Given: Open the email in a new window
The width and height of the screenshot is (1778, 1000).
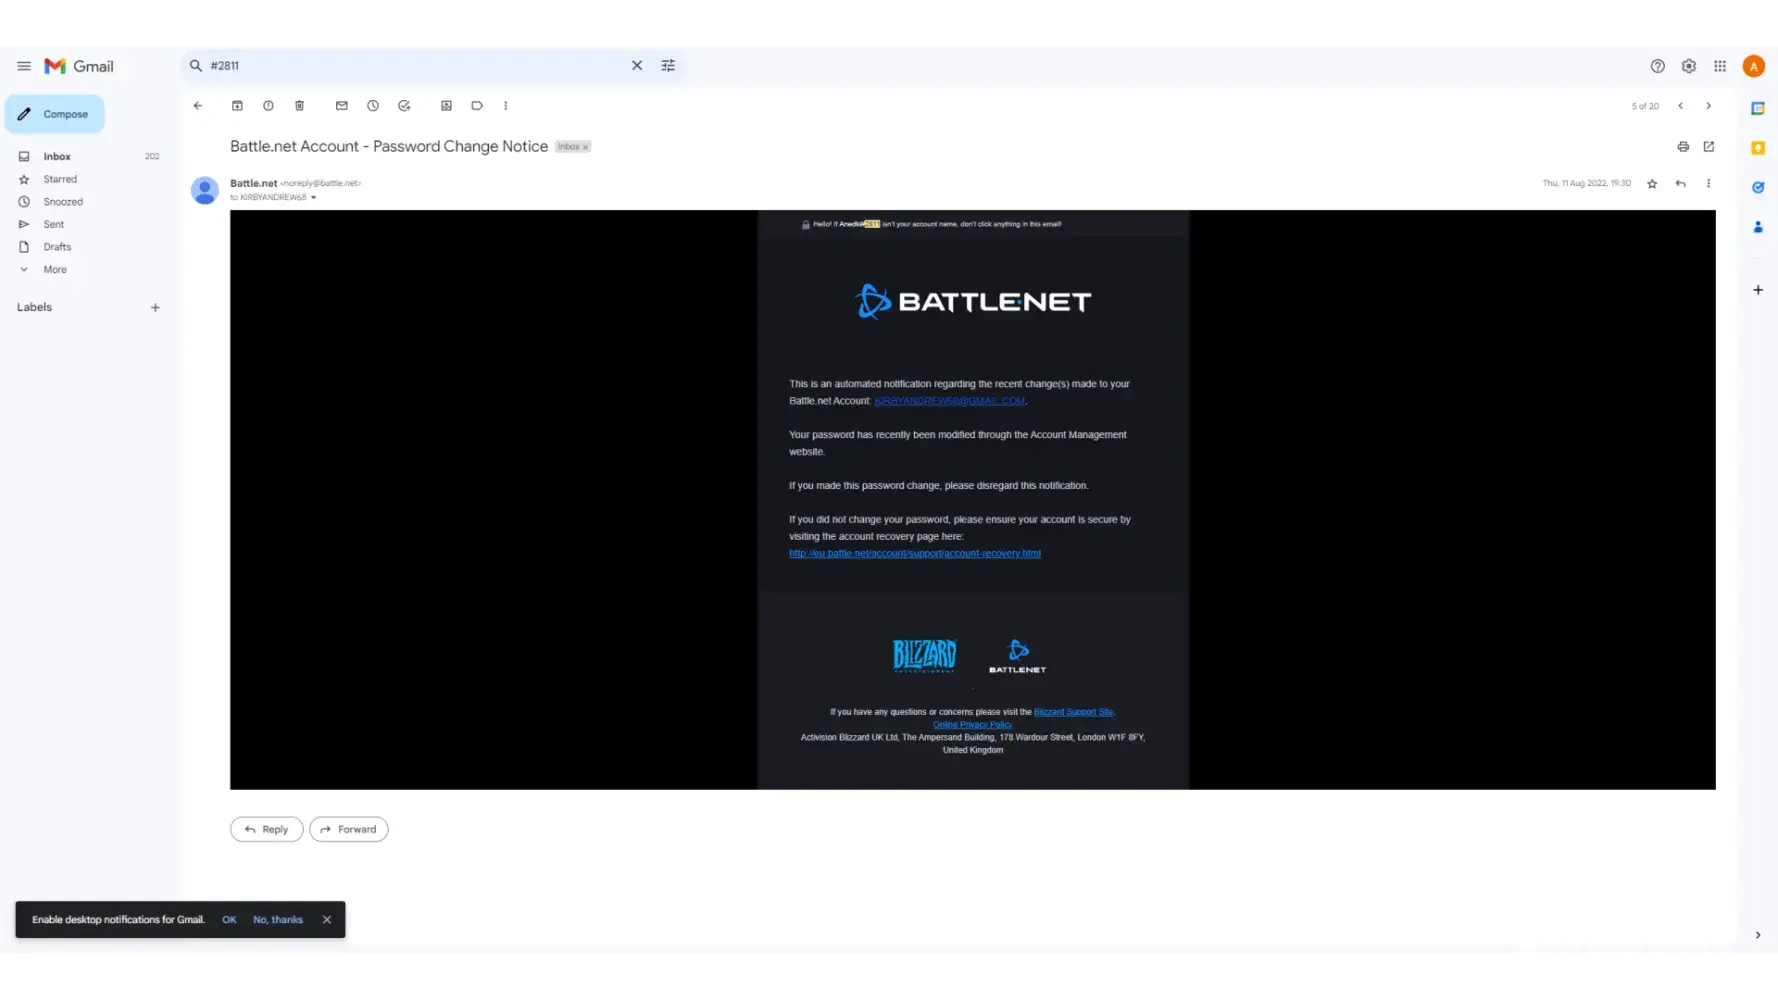Looking at the screenshot, I should pos(1709,147).
